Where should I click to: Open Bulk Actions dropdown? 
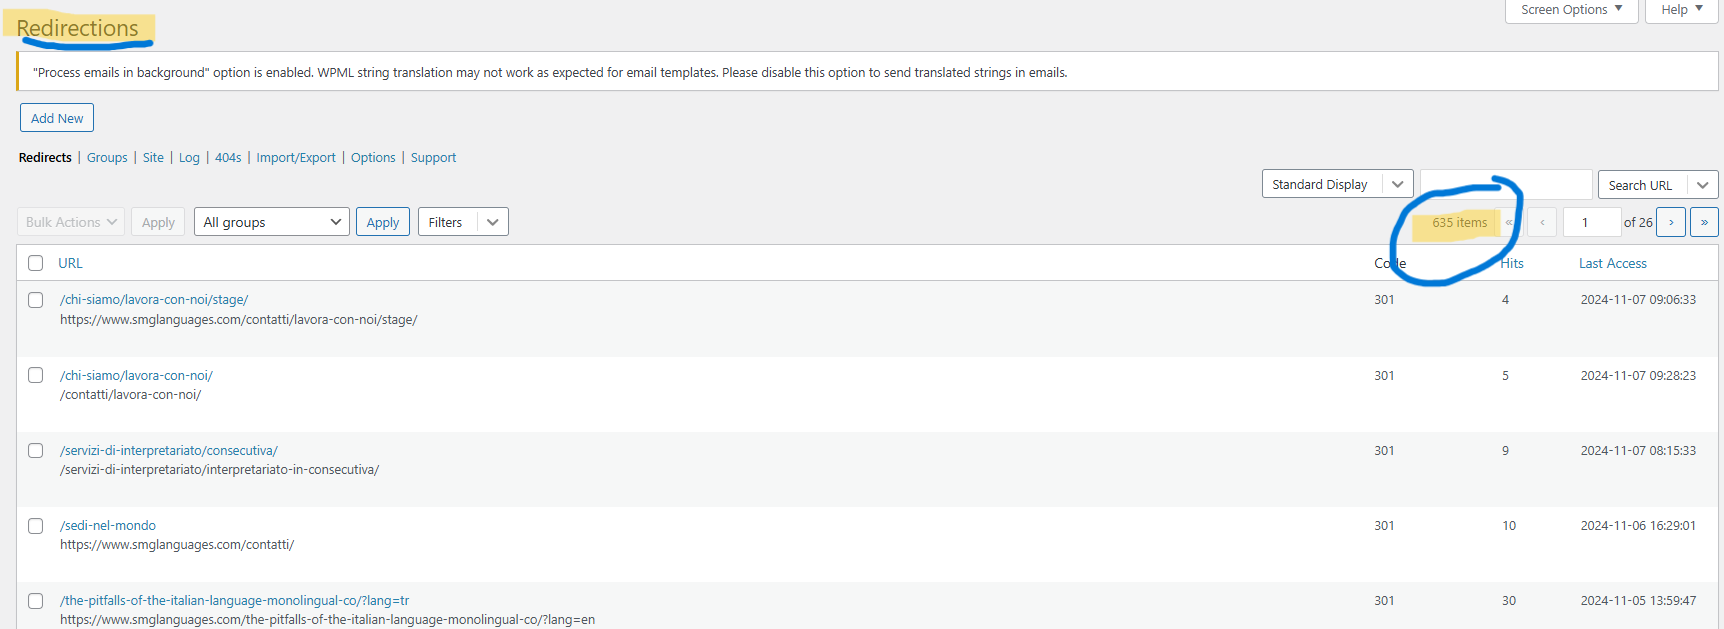coord(71,222)
